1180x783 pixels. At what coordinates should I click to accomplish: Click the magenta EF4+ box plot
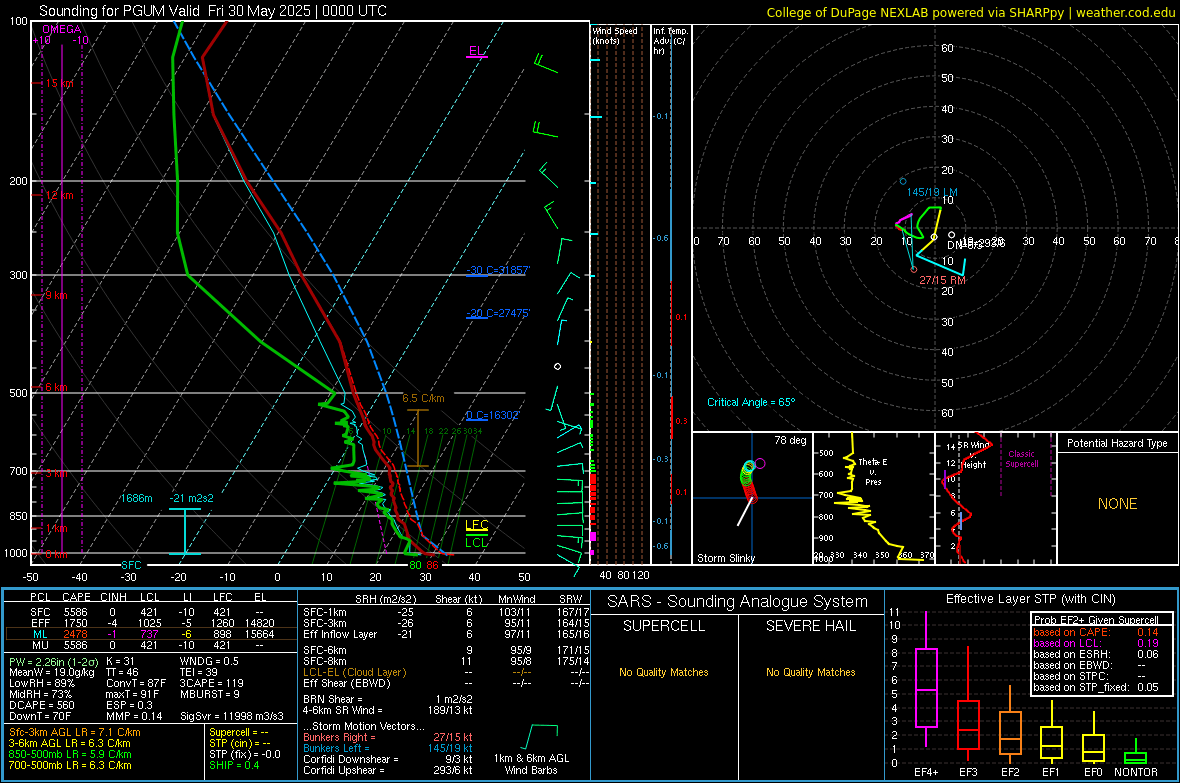tap(926, 679)
